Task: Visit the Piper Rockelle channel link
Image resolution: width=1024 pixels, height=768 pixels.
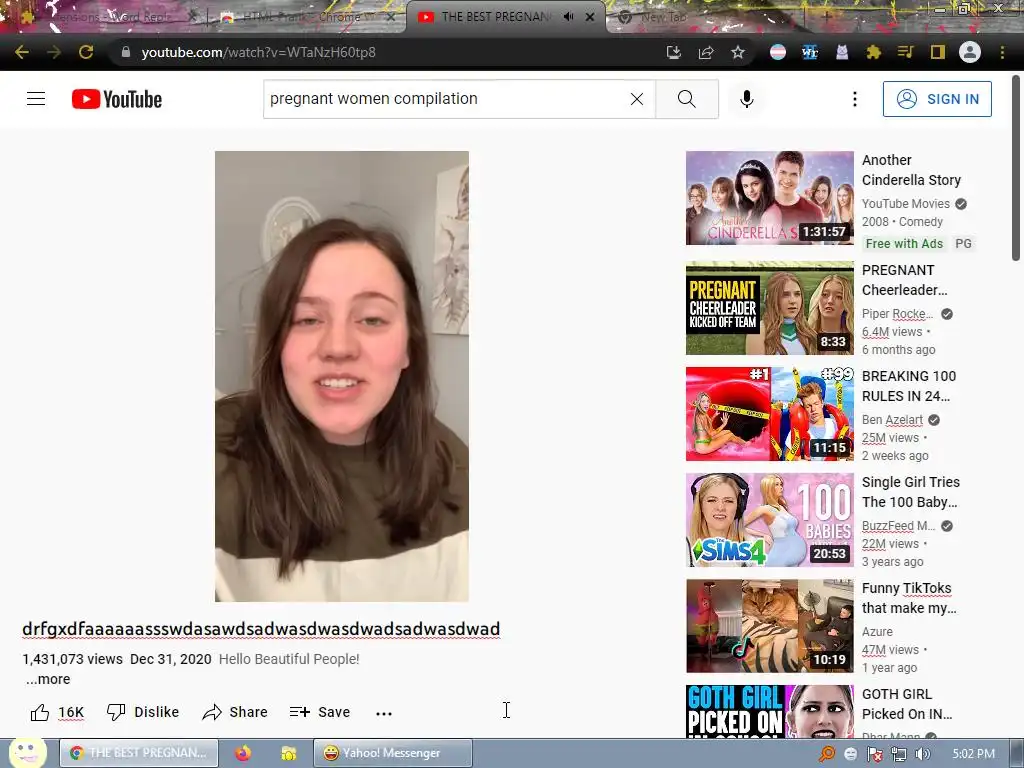Action: click(897, 314)
